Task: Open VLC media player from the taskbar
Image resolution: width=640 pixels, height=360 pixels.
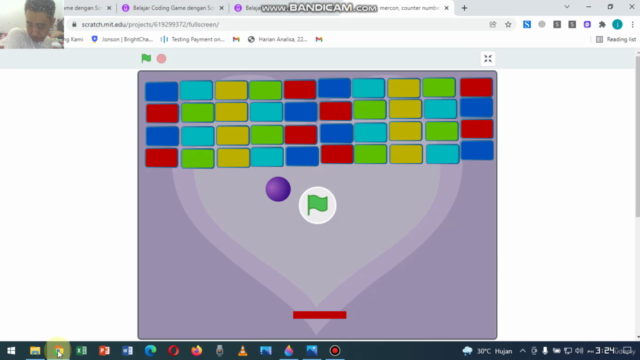Action: click(242, 351)
